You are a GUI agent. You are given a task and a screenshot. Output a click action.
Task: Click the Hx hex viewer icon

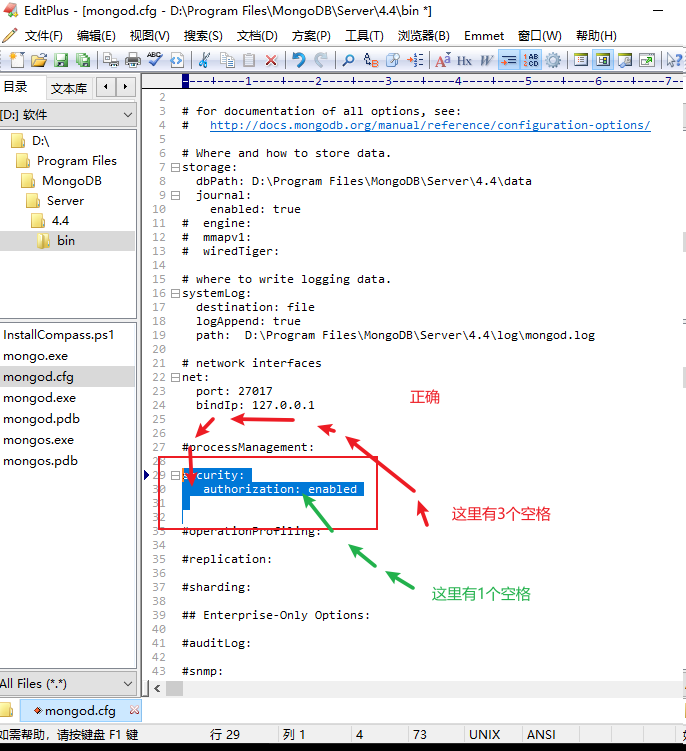pyautogui.click(x=464, y=60)
